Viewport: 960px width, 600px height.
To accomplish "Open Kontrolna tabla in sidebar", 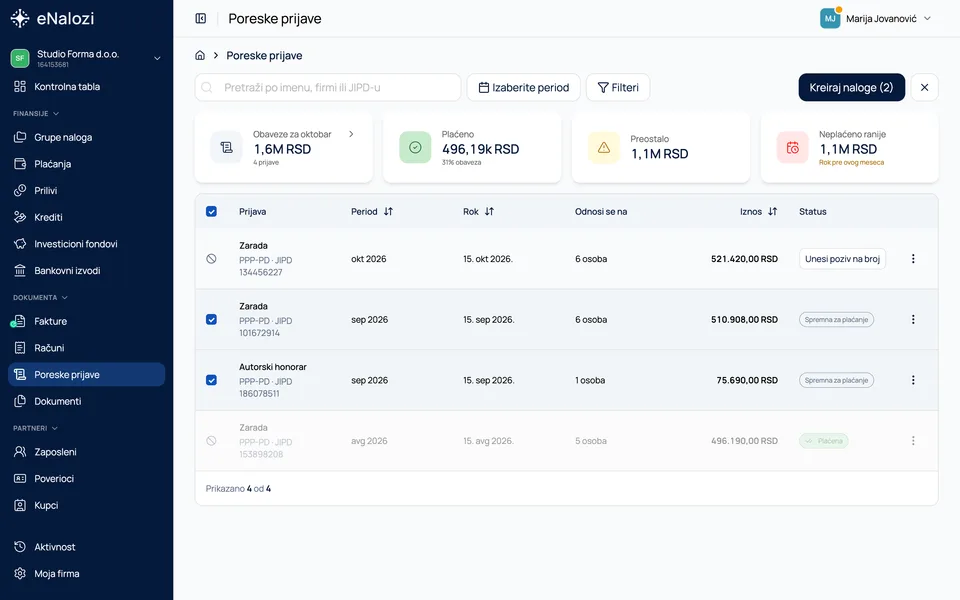I will pyautogui.click(x=86, y=87).
